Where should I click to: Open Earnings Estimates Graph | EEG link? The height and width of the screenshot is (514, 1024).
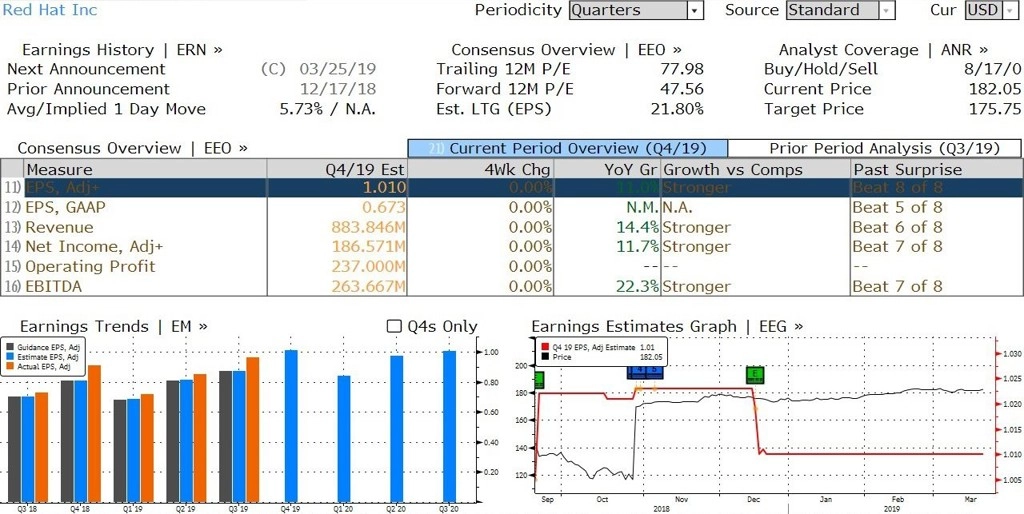pos(667,326)
